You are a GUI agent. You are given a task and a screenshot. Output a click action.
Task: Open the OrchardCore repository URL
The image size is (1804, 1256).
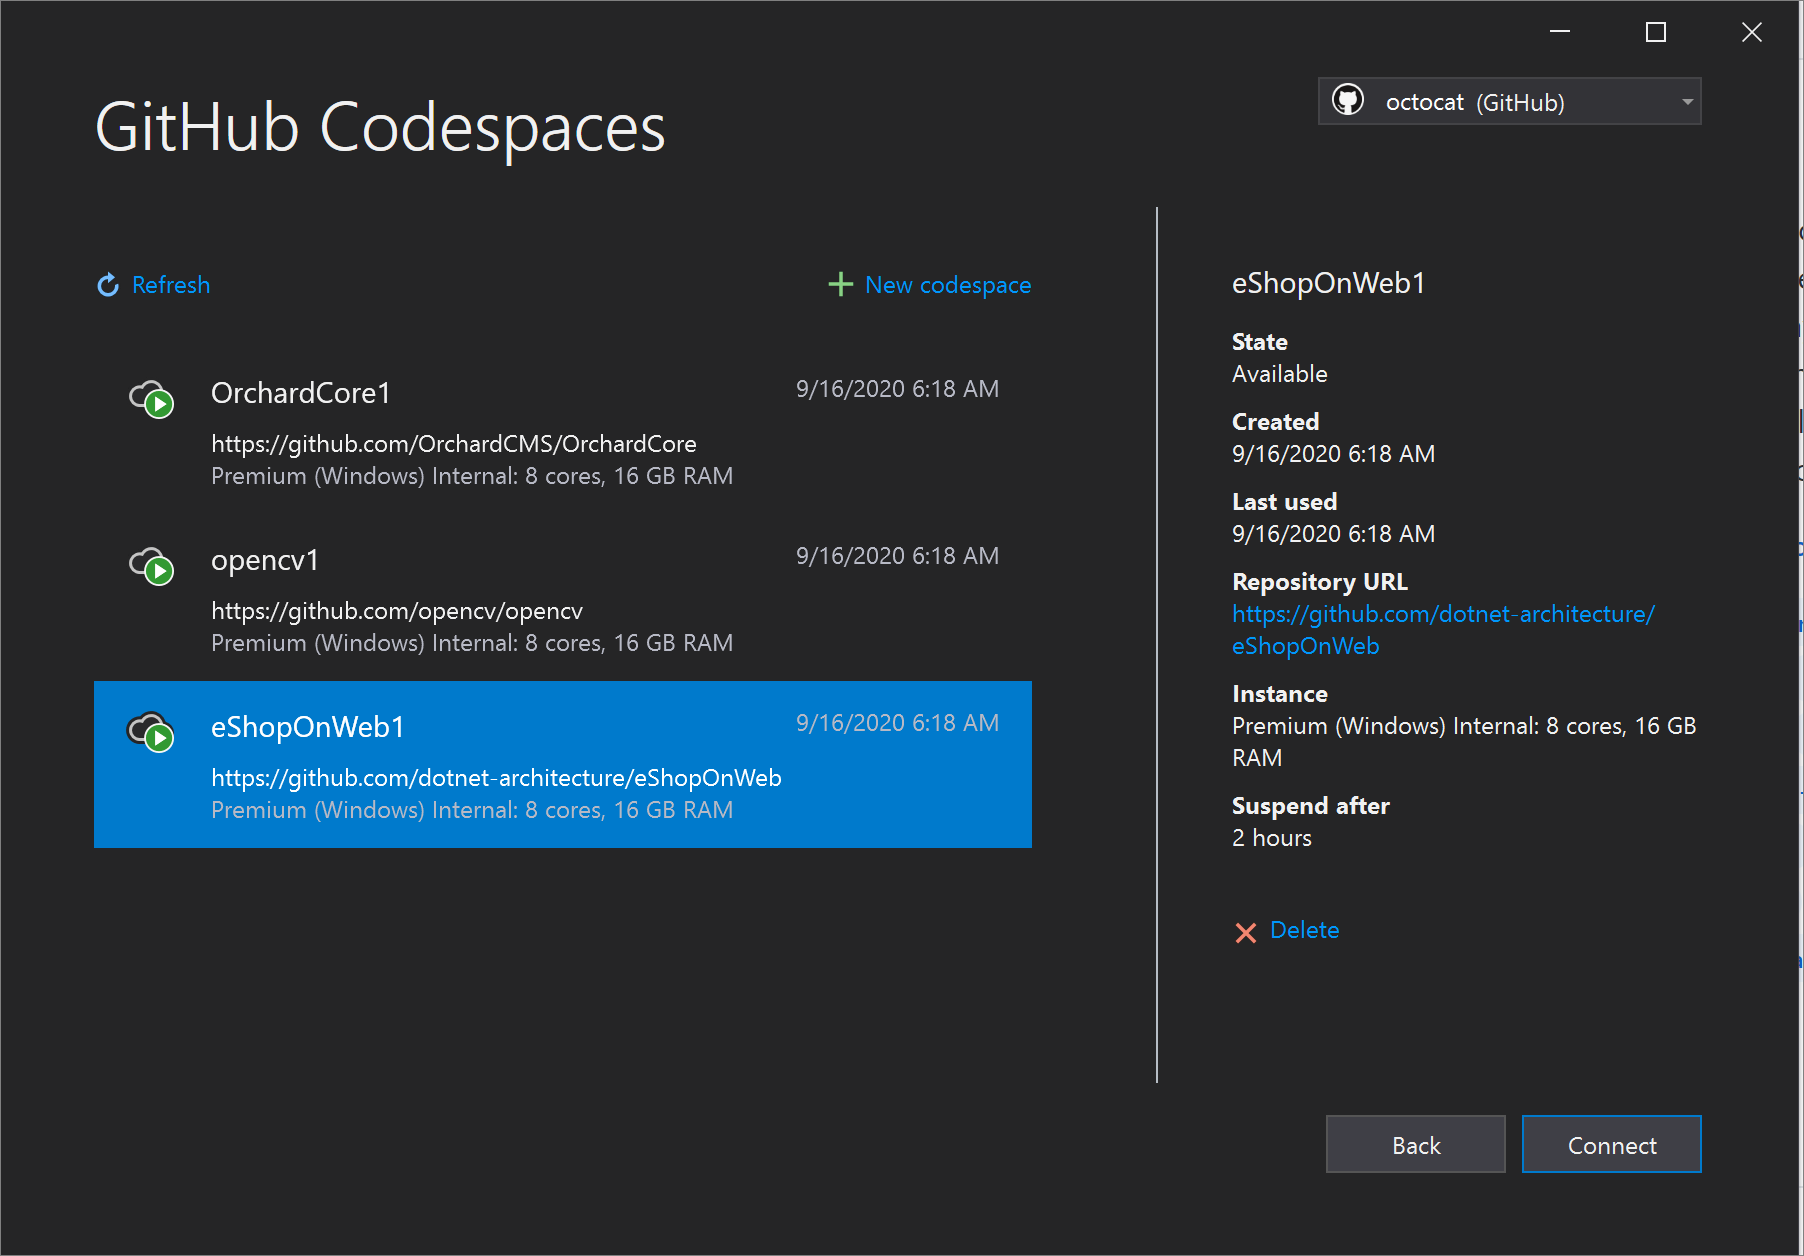[x=453, y=443]
